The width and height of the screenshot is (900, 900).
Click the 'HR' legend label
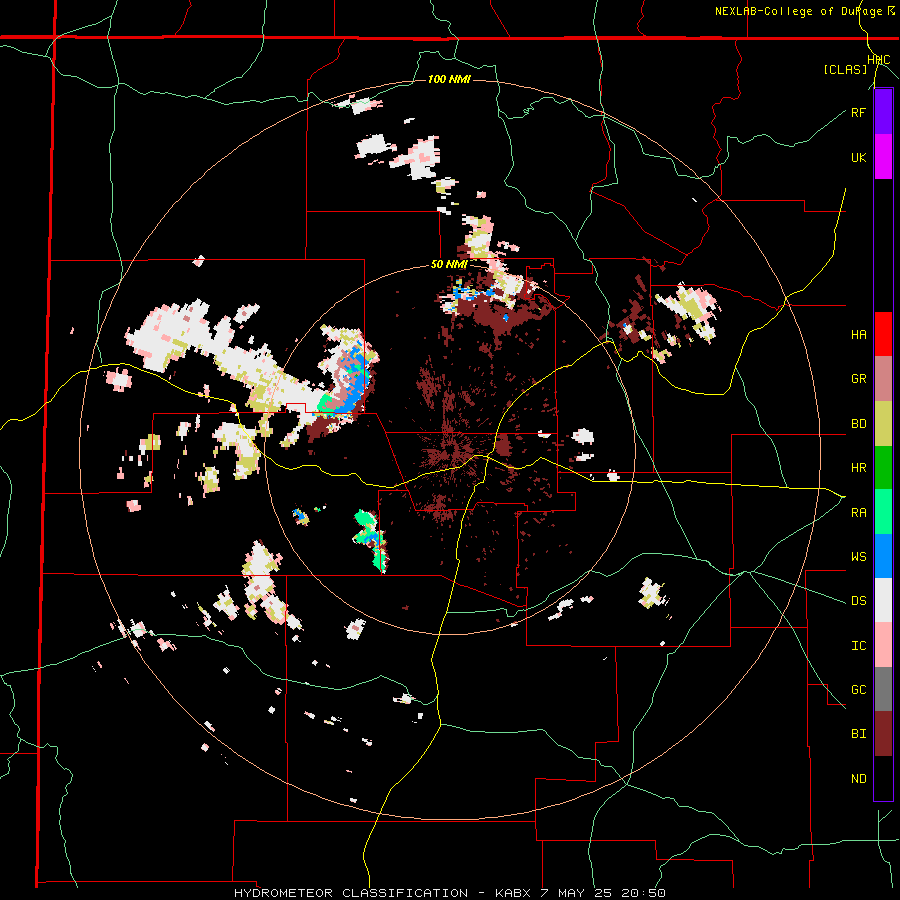point(858,468)
